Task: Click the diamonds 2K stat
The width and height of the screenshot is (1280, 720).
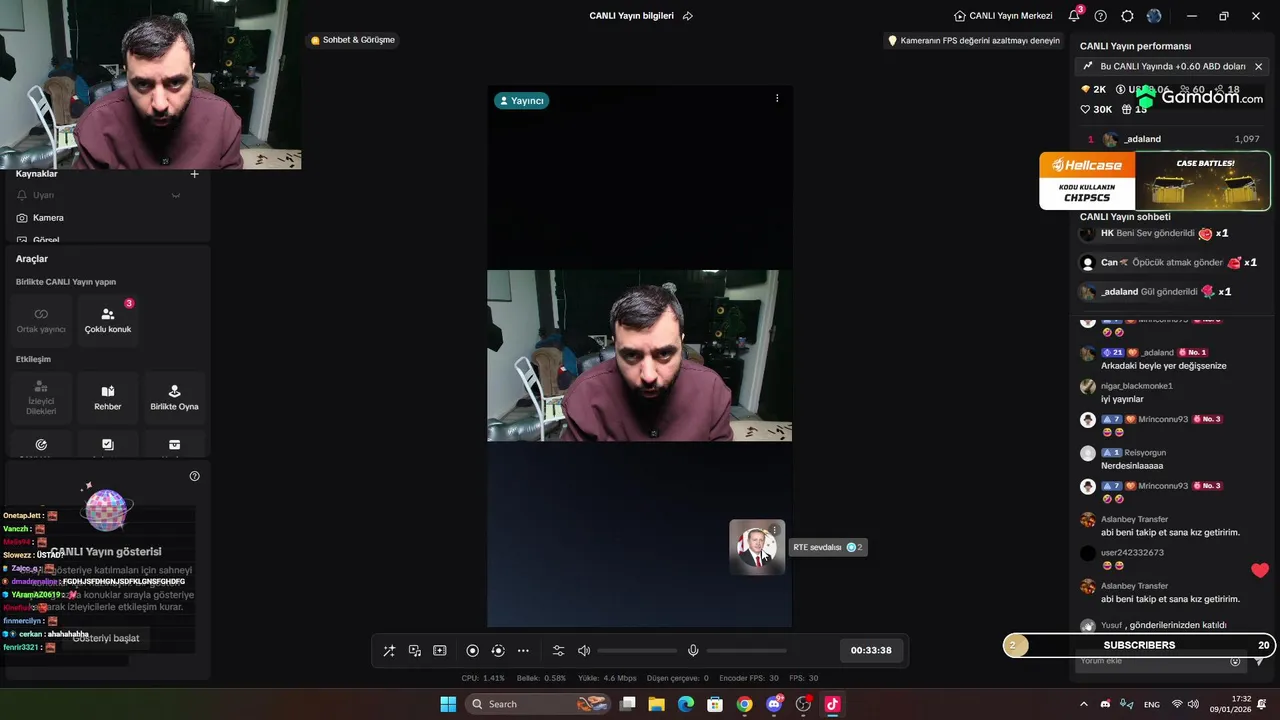Action: point(1093,90)
